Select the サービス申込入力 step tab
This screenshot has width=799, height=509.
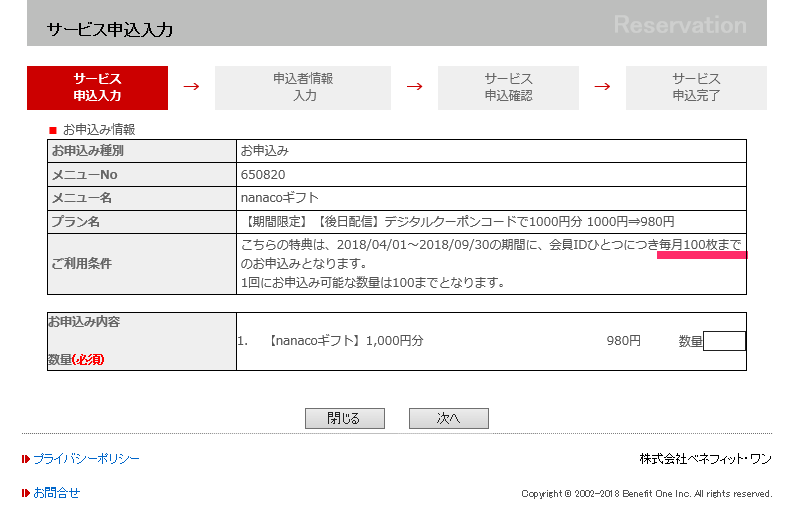pos(97,88)
